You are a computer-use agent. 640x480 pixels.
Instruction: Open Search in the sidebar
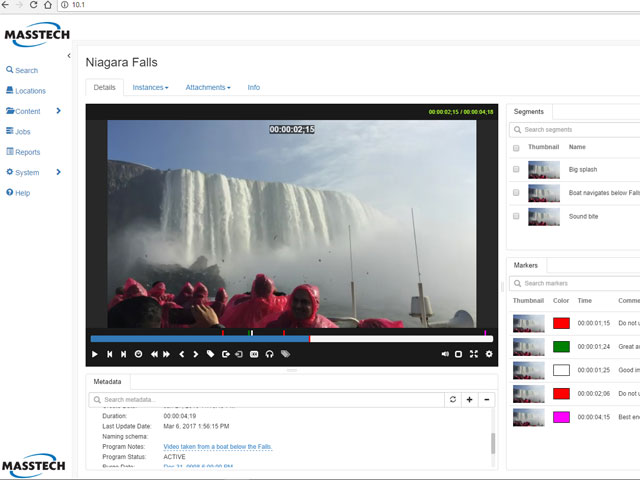[x=22, y=70]
